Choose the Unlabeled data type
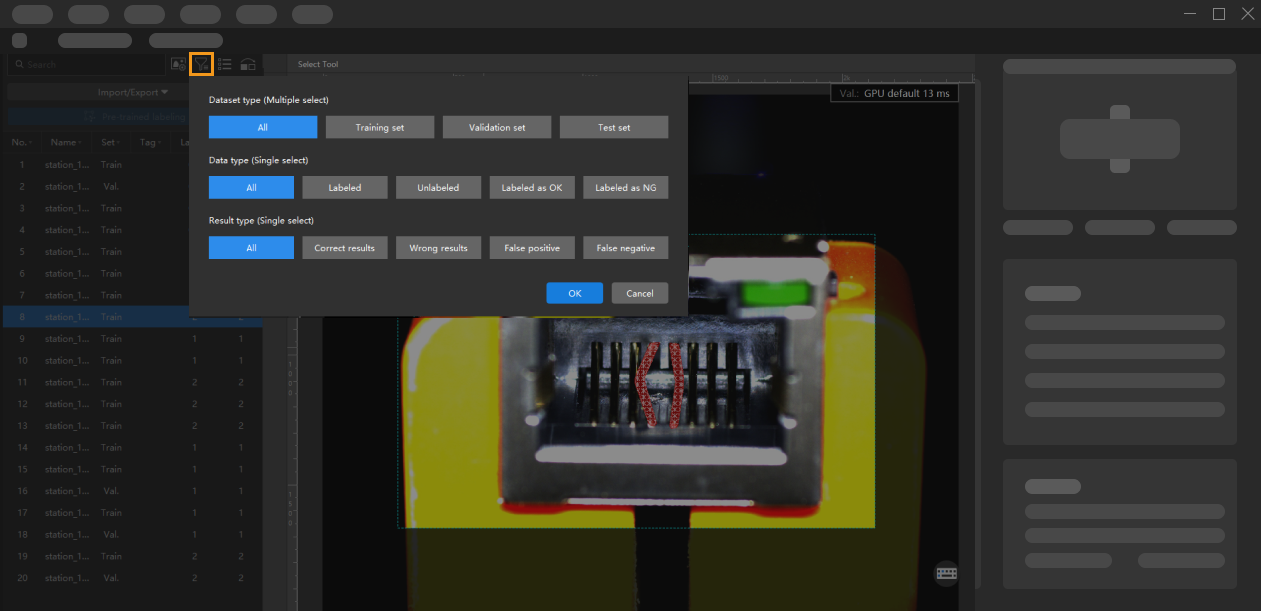Viewport: 1261px width, 611px height. [x=438, y=187]
